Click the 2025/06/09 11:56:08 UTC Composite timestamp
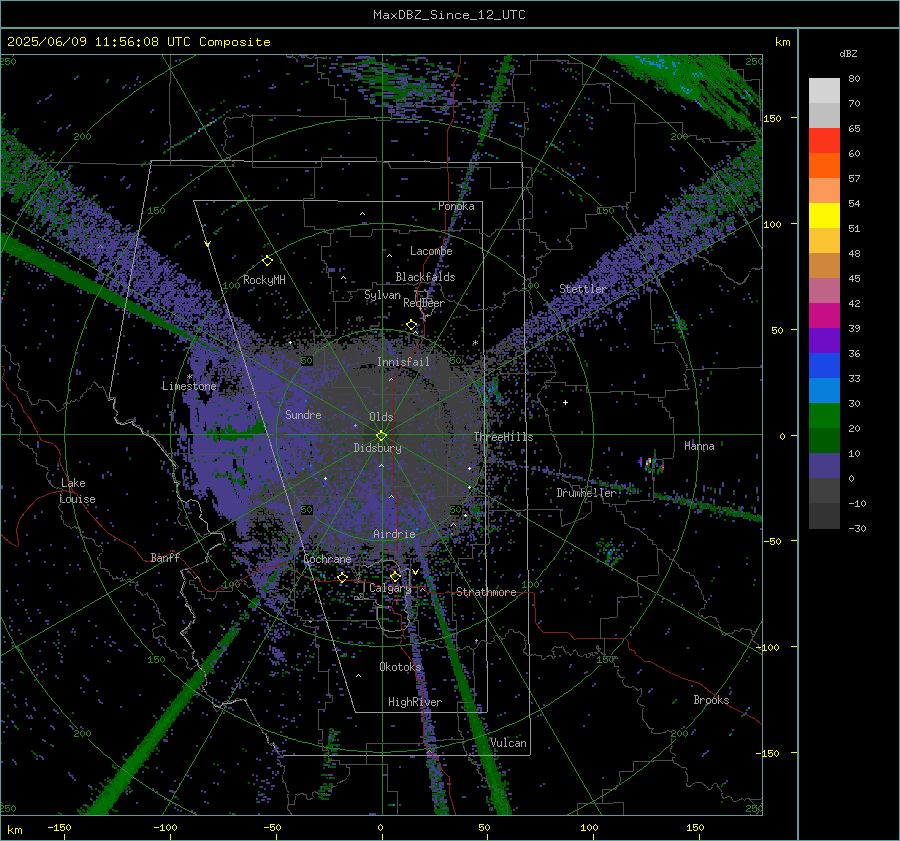The image size is (900, 841). (139, 42)
